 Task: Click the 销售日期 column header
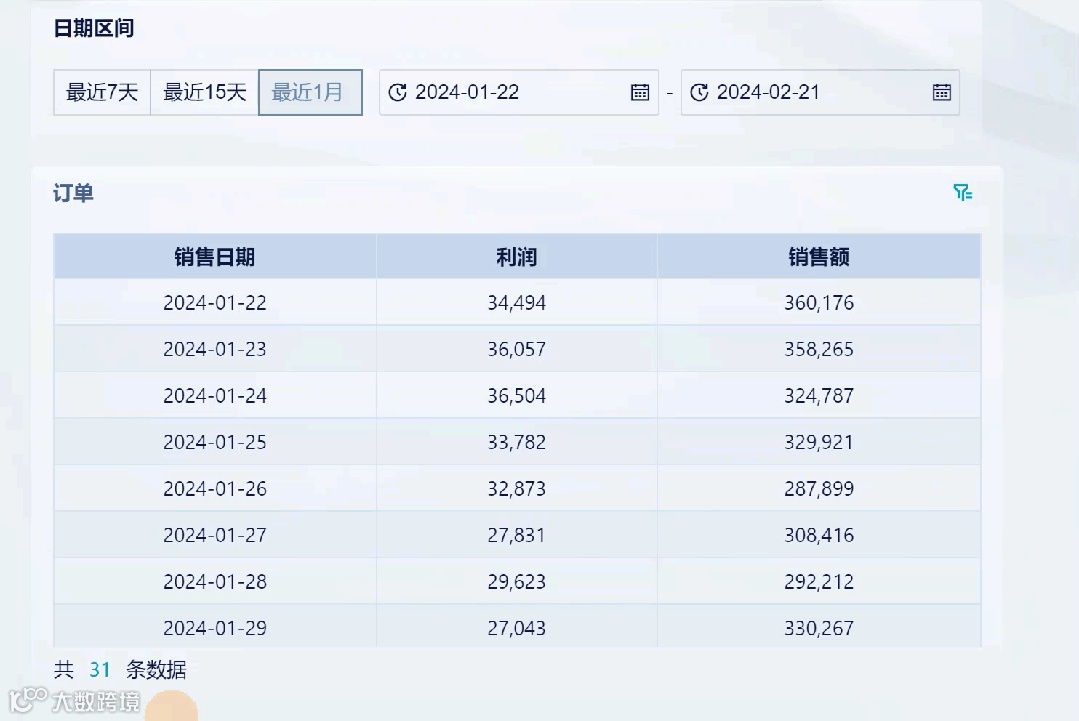215,257
